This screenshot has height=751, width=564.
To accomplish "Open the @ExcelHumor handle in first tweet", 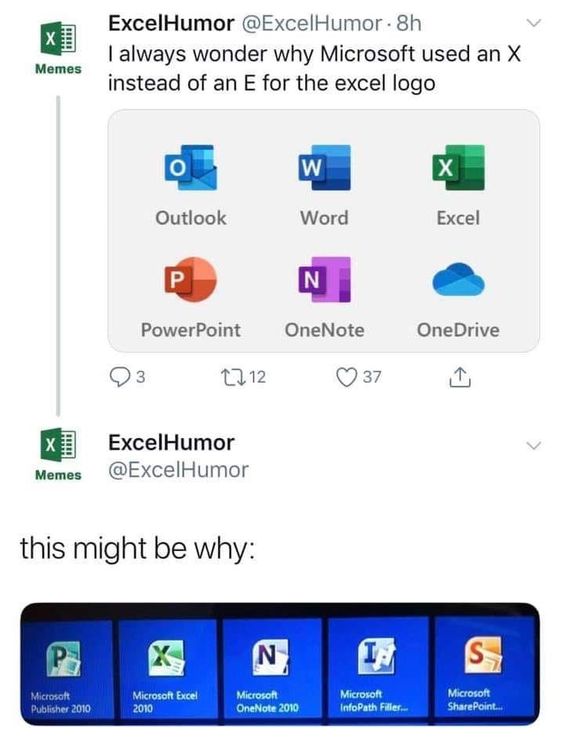I will [312, 23].
